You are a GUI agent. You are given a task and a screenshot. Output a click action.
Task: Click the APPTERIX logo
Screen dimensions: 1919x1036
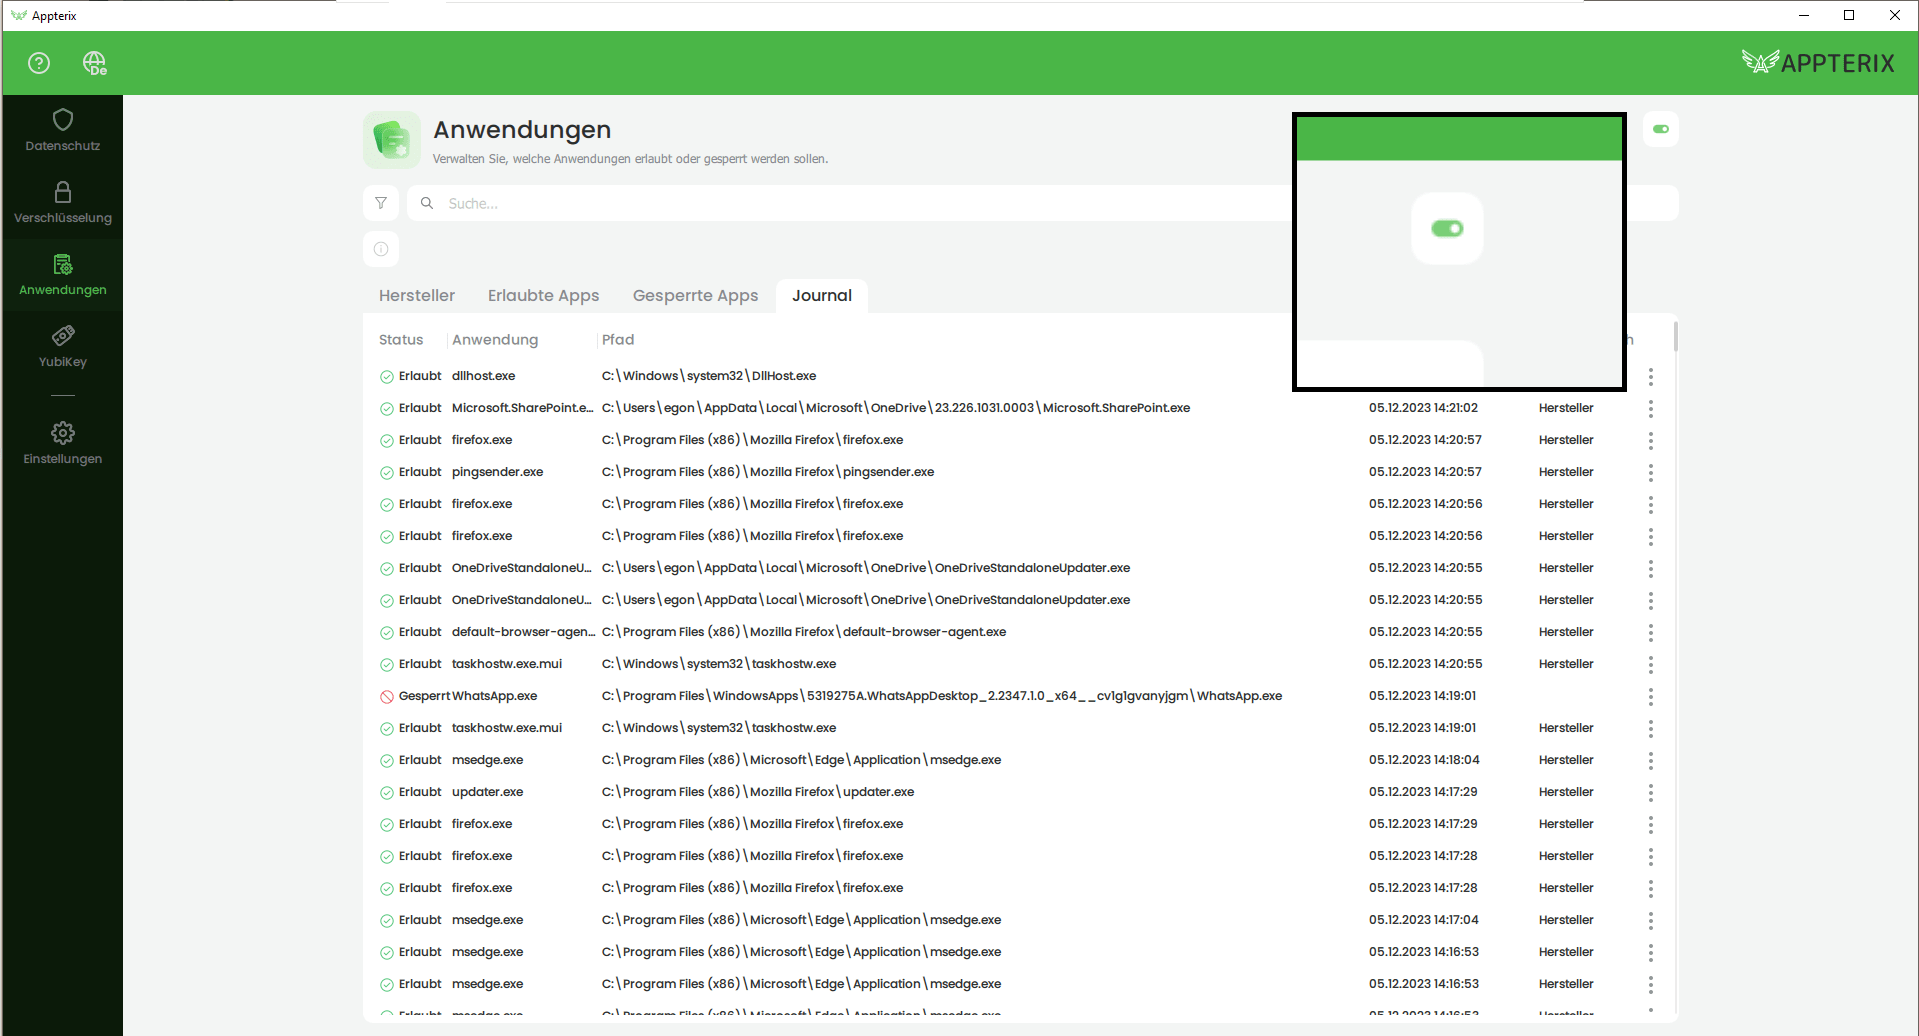click(x=1818, y=62)
